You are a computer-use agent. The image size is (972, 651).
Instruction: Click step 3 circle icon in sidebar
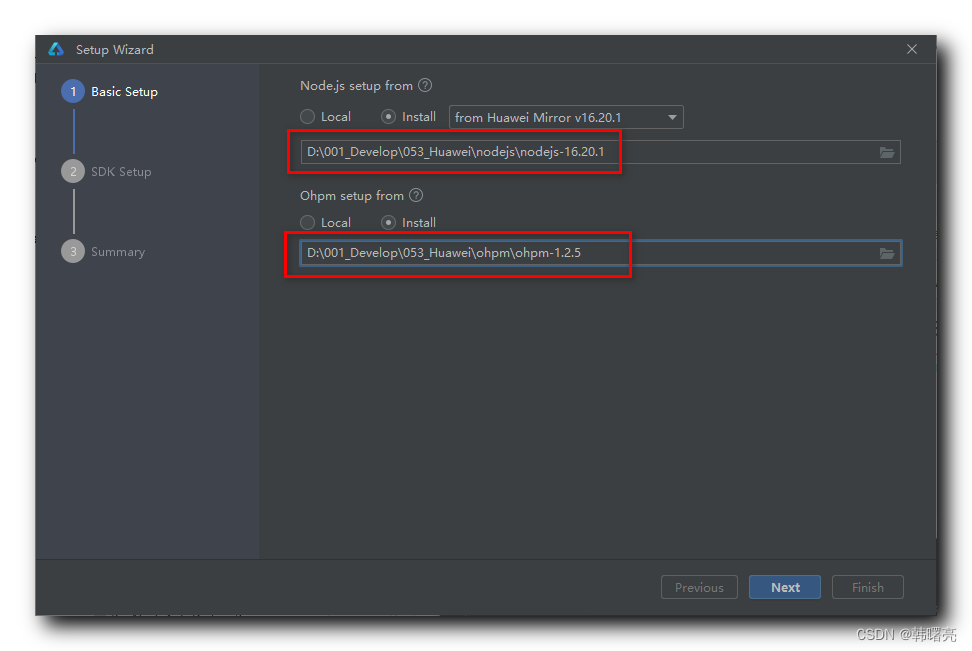pos(72,252)
